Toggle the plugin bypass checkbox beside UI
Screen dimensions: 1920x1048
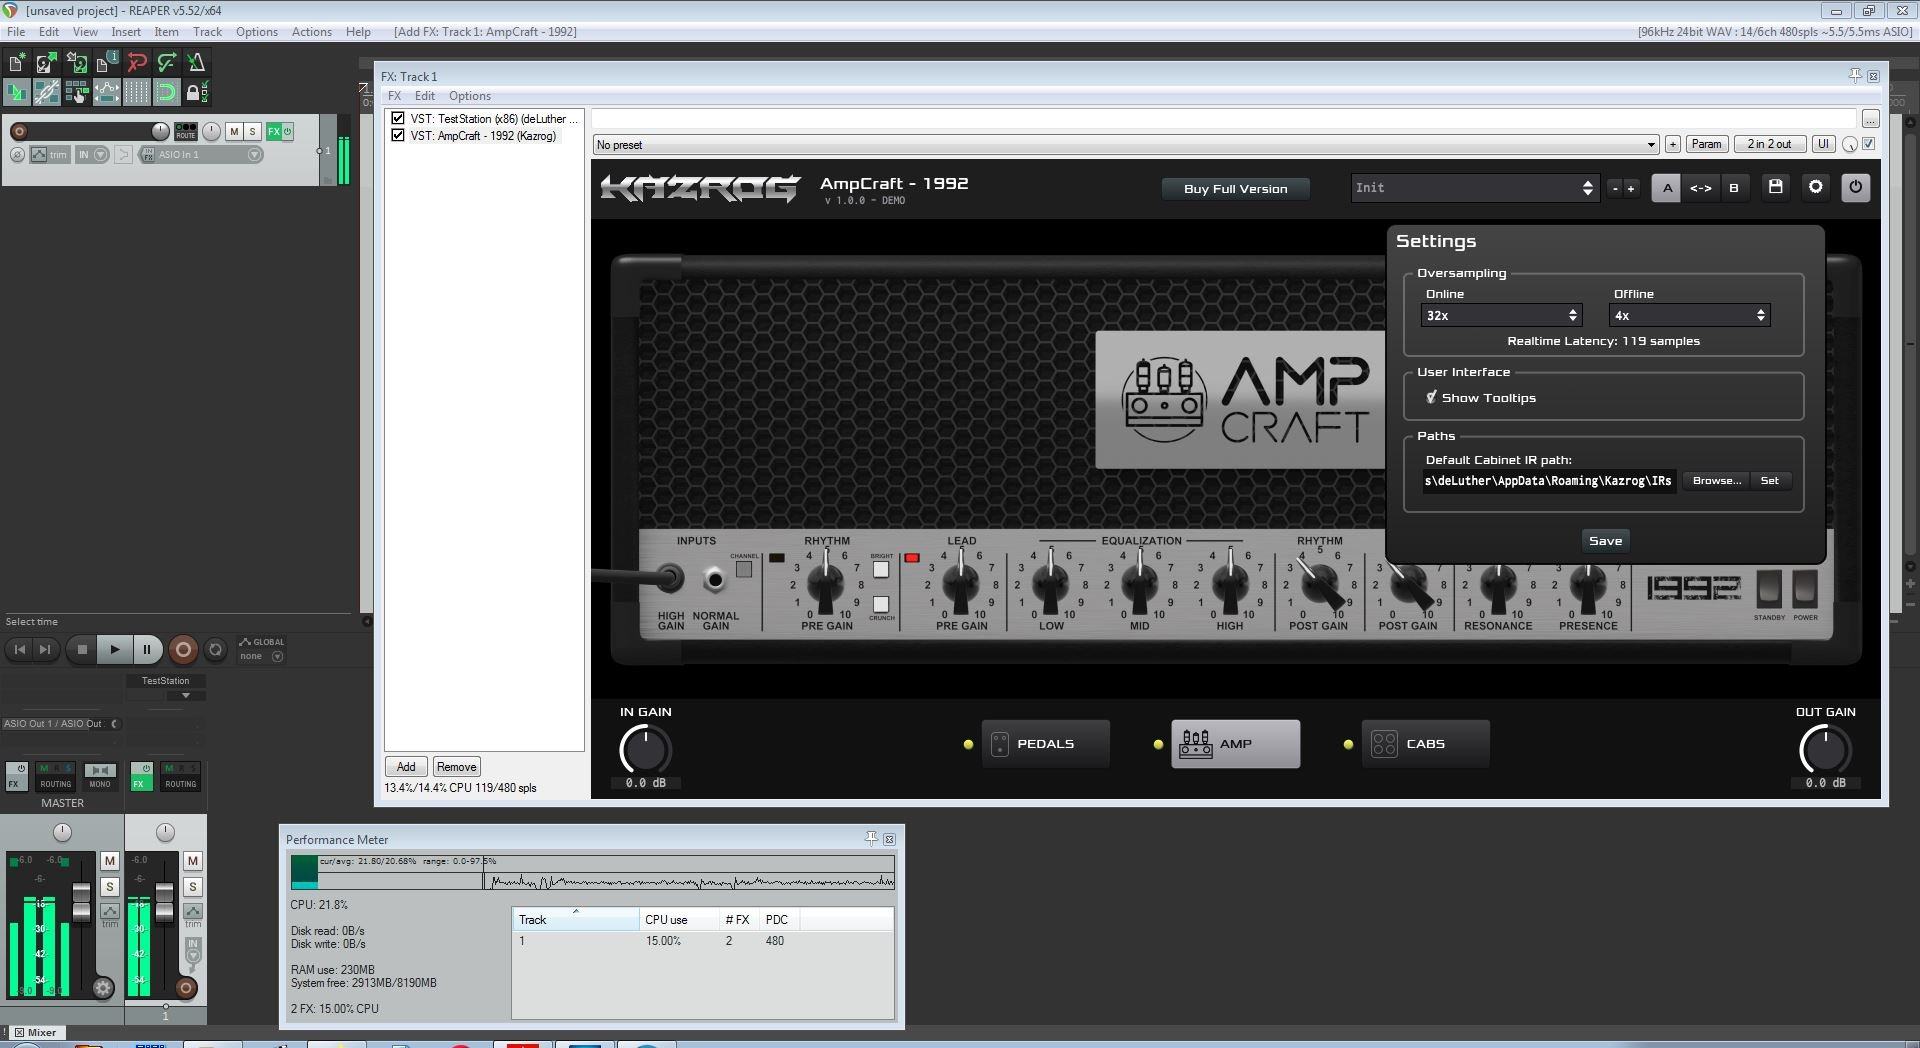[x=1868, y=144]
